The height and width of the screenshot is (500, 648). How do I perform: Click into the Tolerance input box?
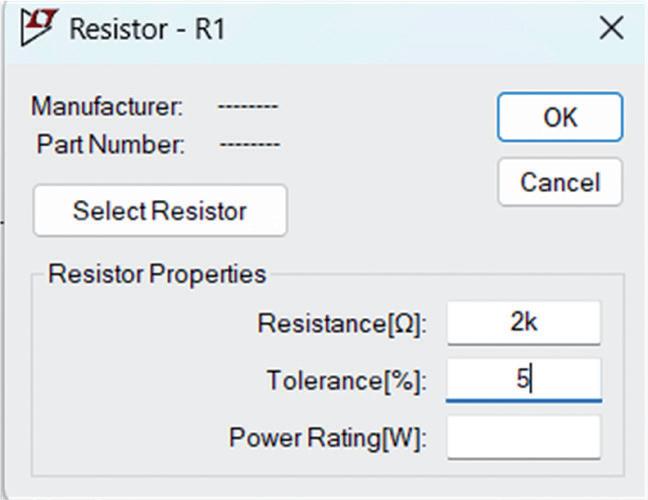coord(523,380)
